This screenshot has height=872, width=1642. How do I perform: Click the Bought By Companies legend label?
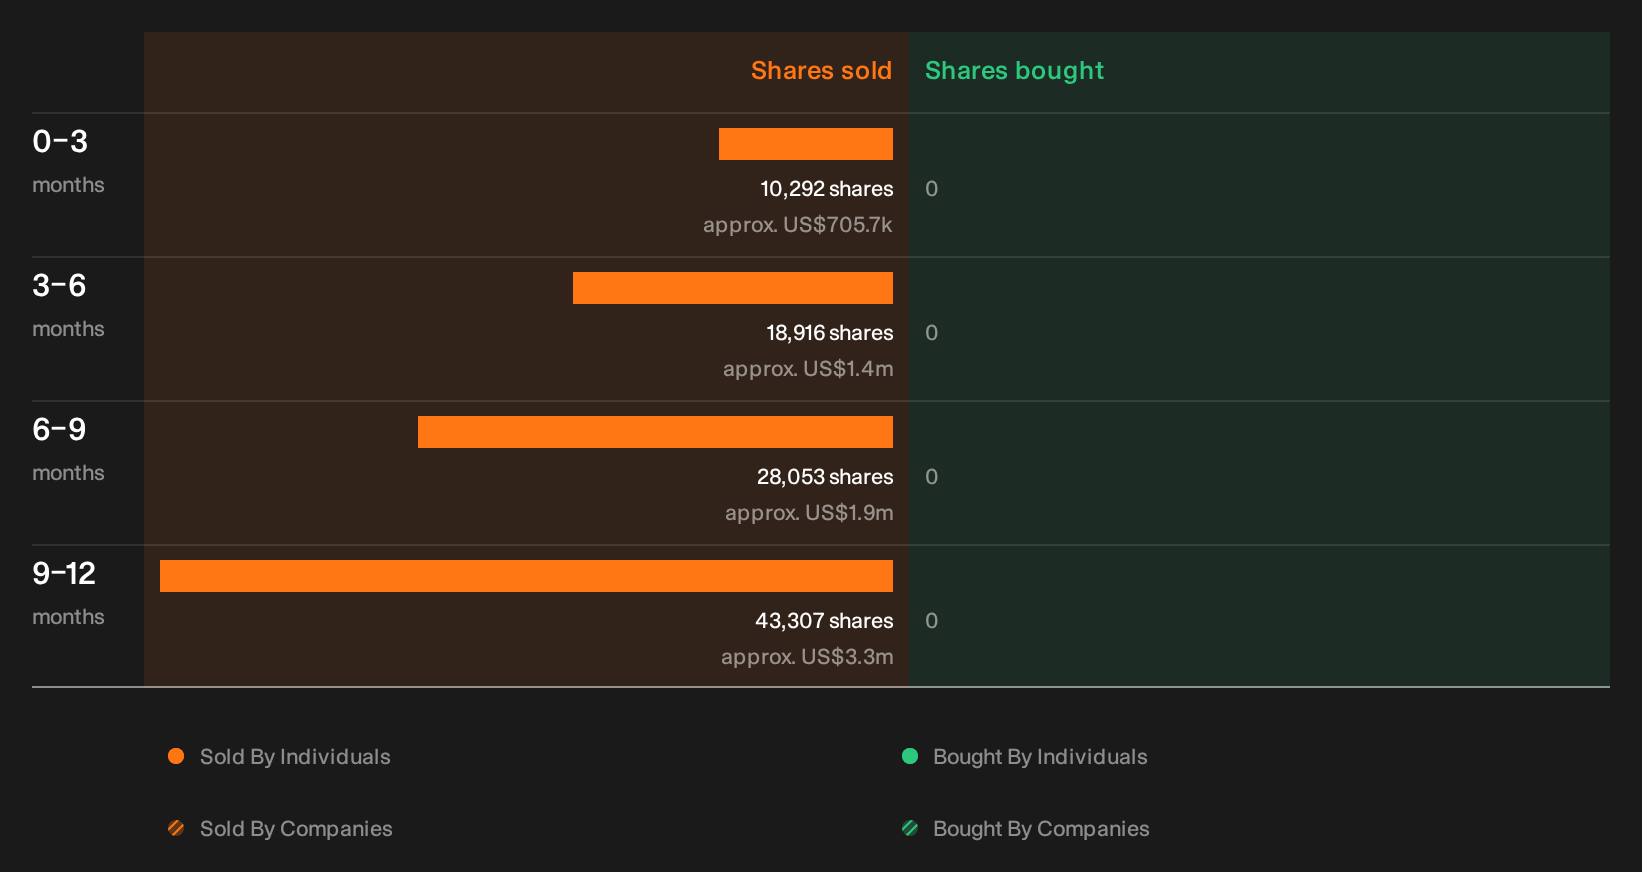click(1041, 829)
